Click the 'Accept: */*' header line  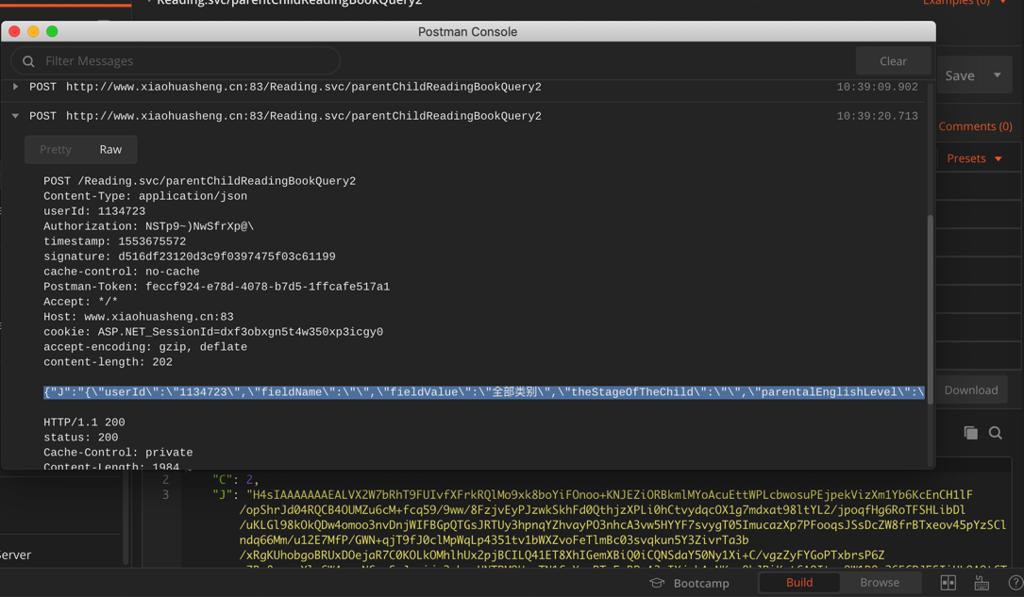tap(80, 301)
